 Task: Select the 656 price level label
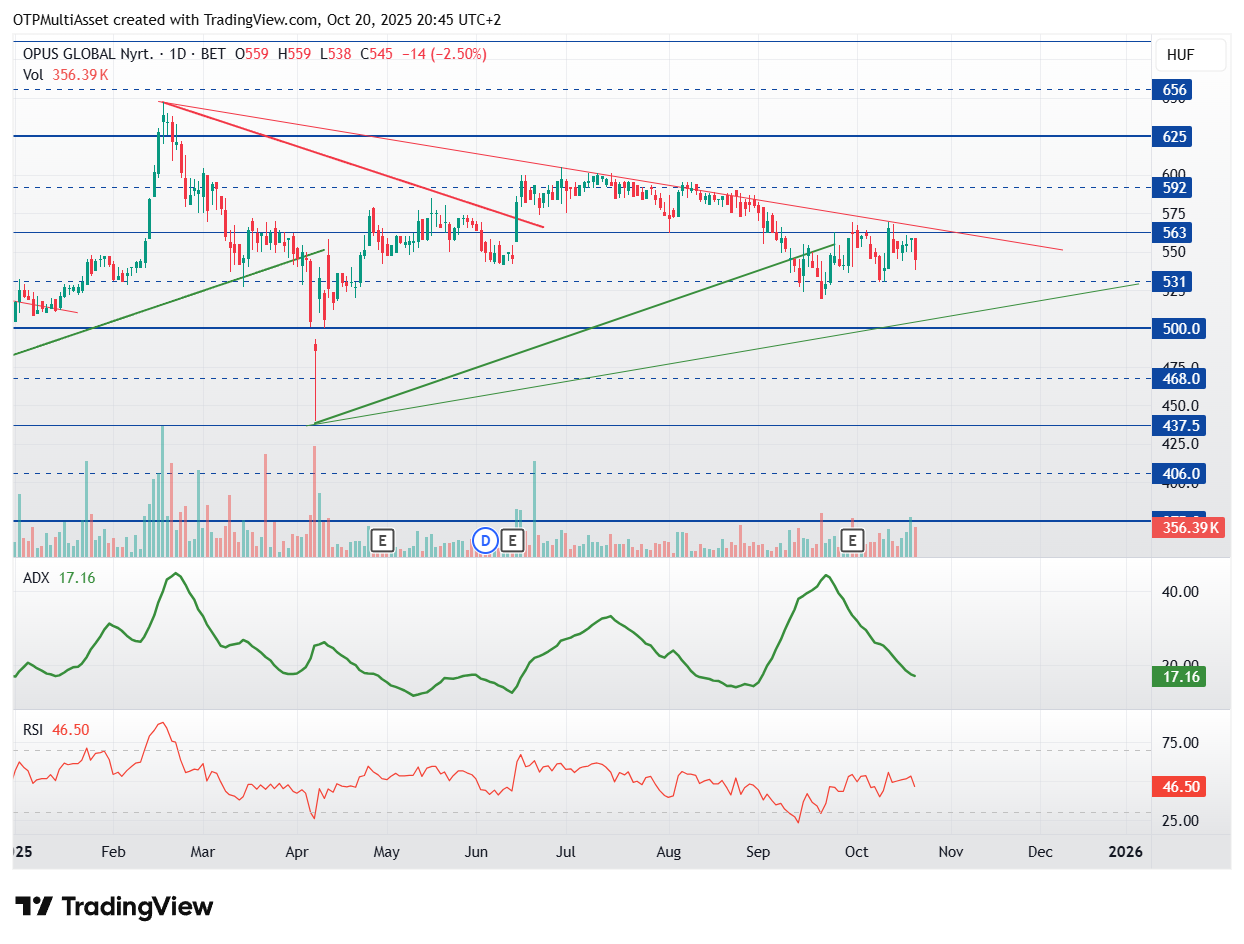point(1174,90)
